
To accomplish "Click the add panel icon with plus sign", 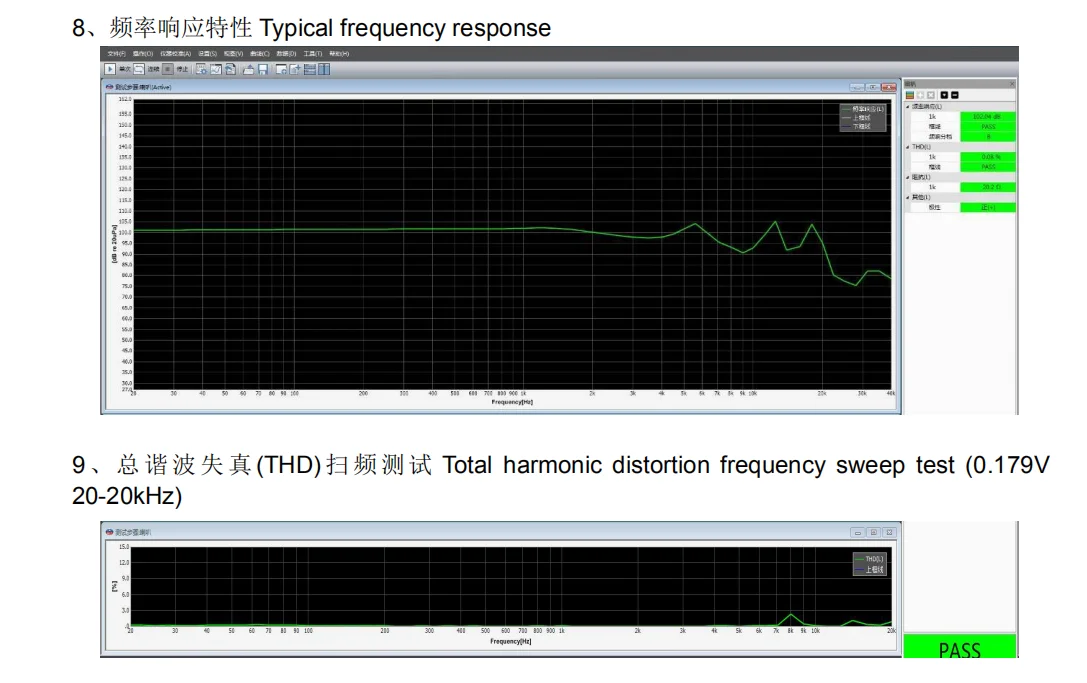I will pos(295,69).
